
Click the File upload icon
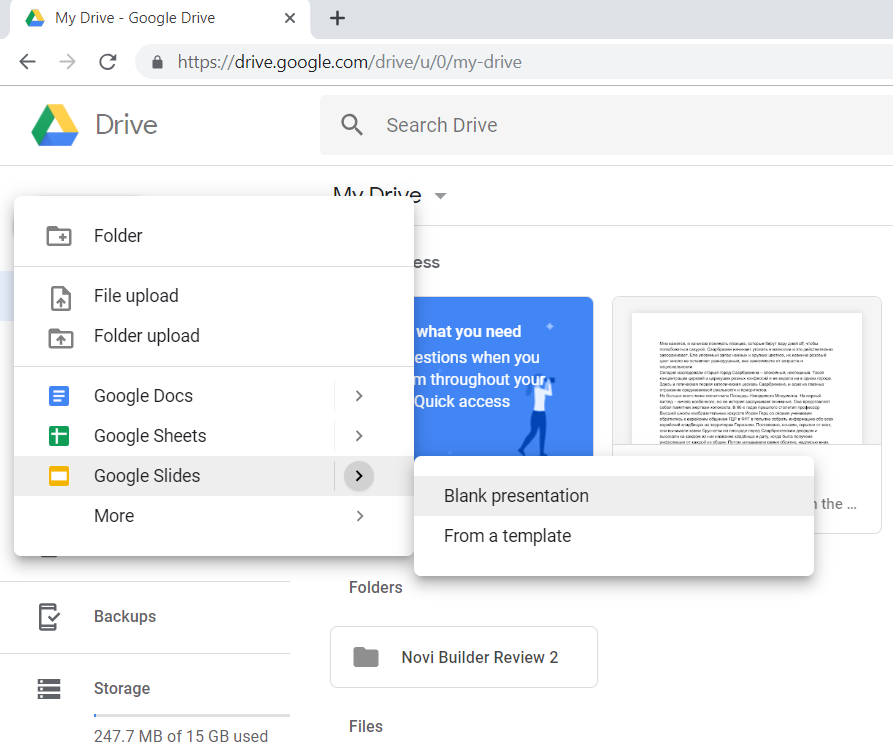coord(60,297)
